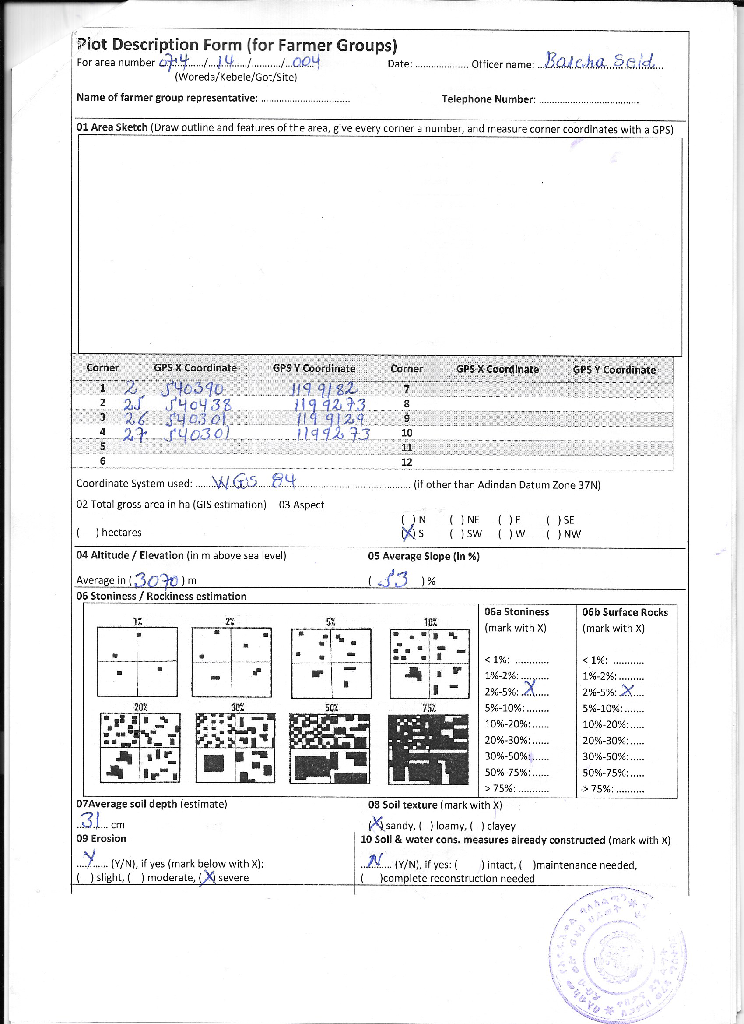Check the maintenance needed box
744x1024 pixels.
point(528,865)
